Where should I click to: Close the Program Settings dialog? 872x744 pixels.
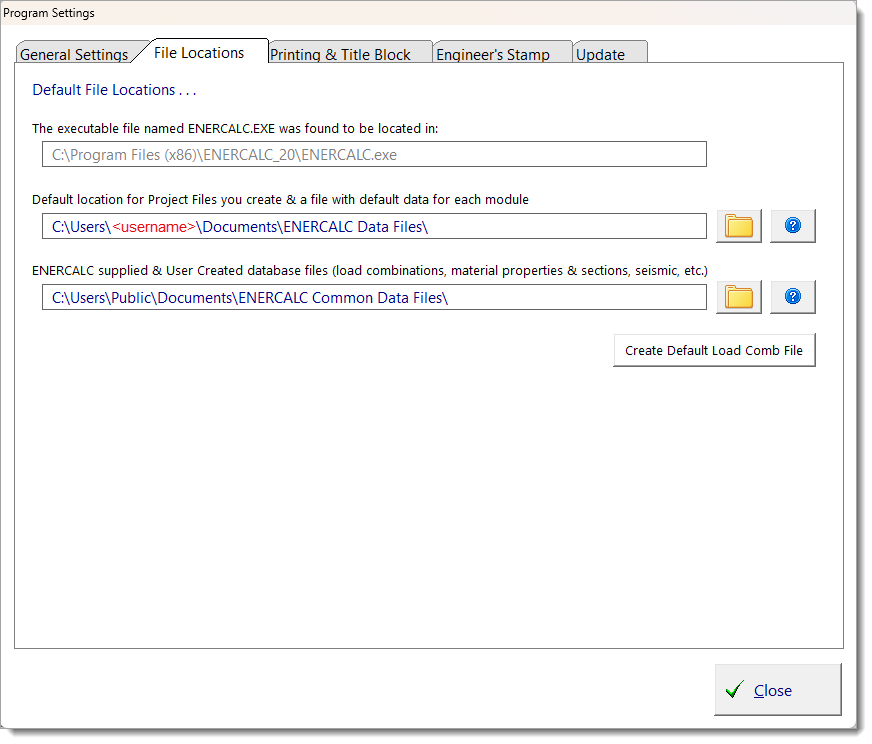(x=777, y=690)
